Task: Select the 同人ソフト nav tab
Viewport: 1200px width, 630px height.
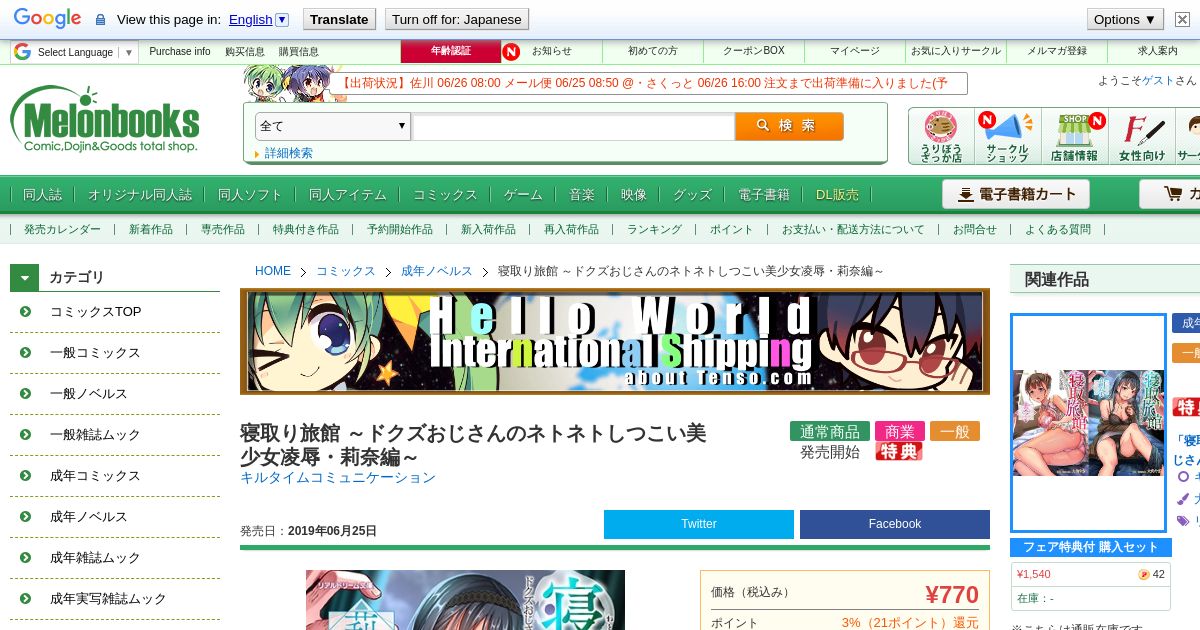Action: [x=250, y=194]
